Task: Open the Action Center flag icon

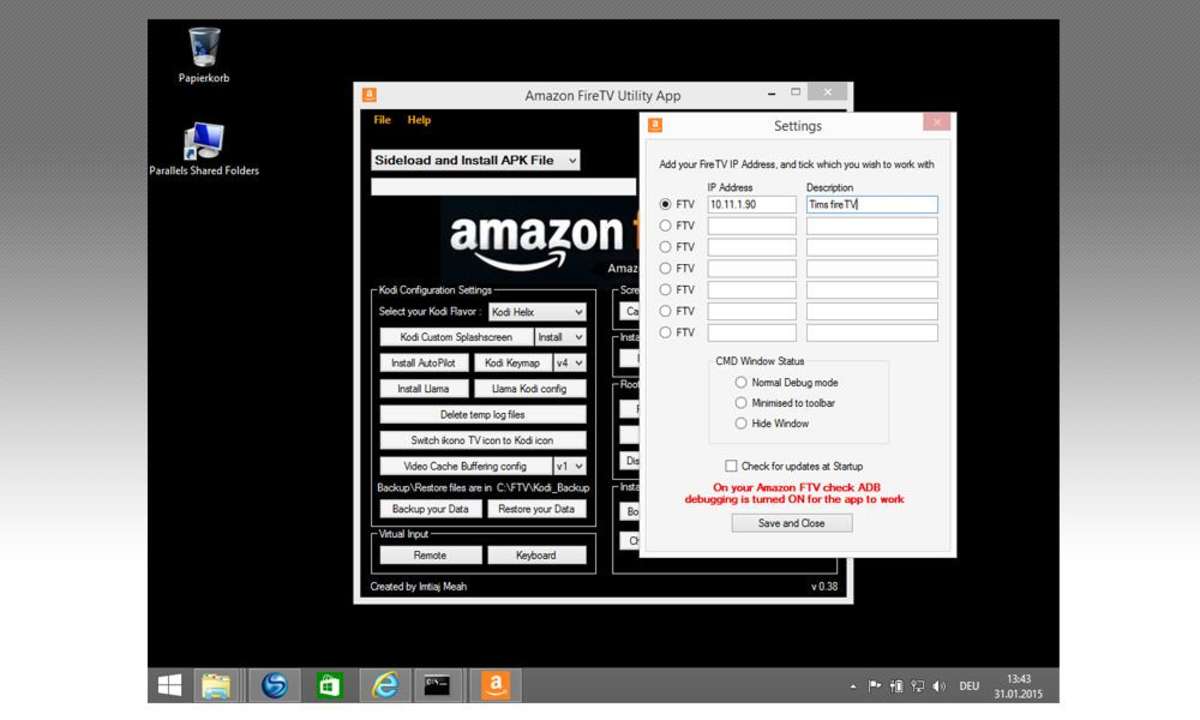Action: (875, 686)
